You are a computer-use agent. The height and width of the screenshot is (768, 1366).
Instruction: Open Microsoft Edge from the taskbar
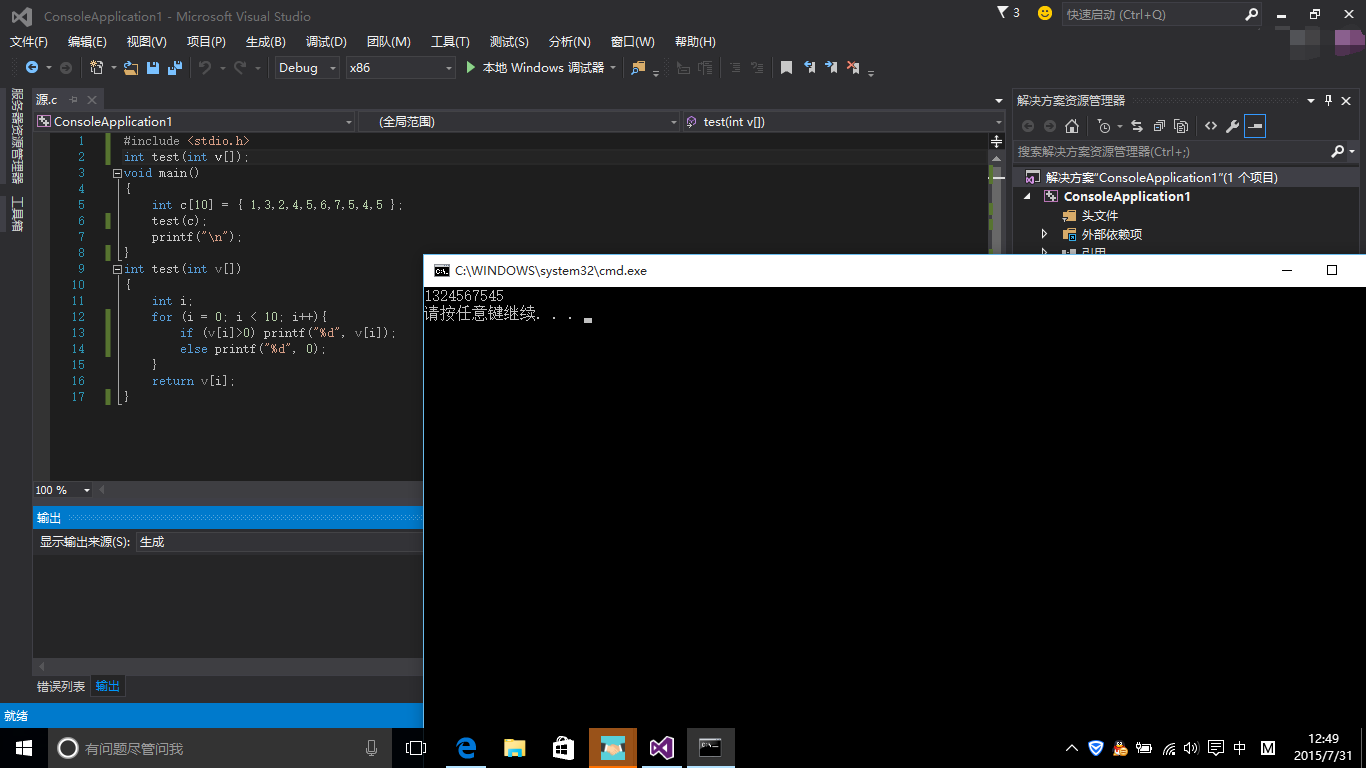[x=466, y=748]
